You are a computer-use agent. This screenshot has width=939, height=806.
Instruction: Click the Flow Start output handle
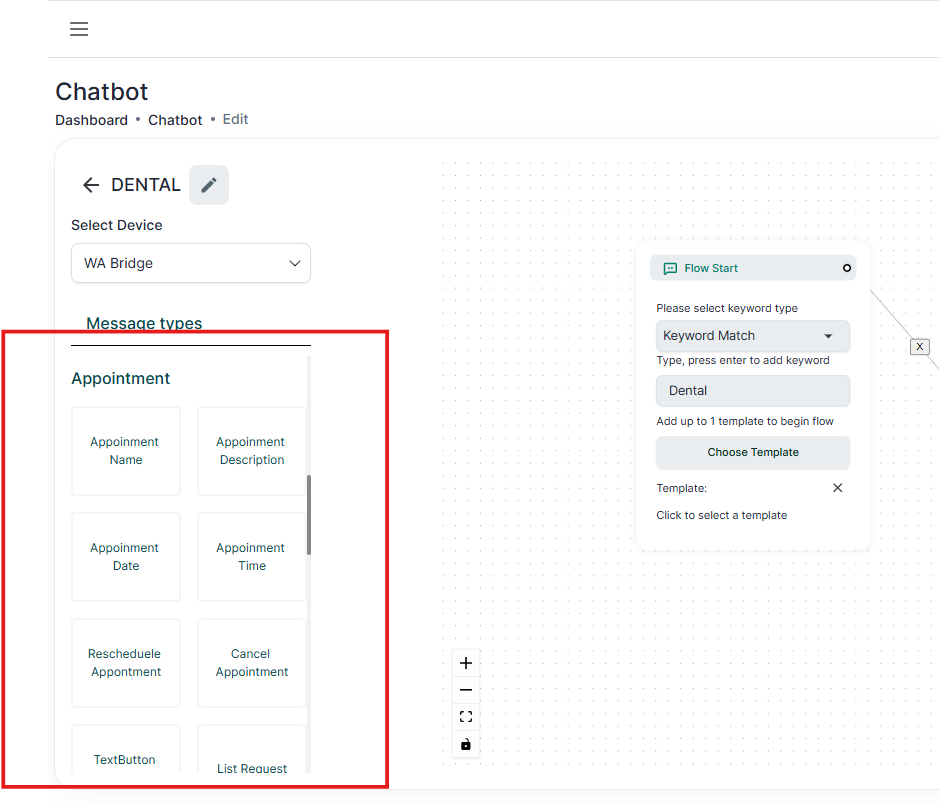(x=847, y=268)
